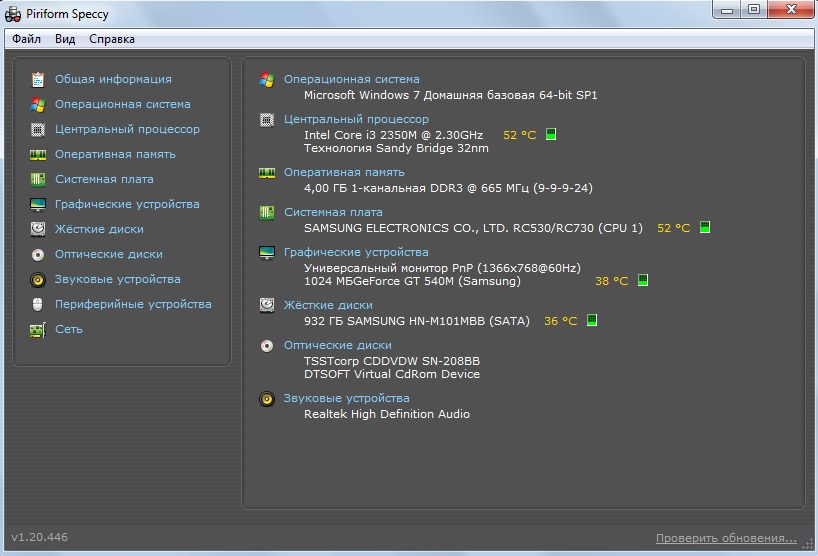Click the text TSSTcorp CDDVDW SN-208BB
Screen dimensions: 818x556
pos(392,361)
